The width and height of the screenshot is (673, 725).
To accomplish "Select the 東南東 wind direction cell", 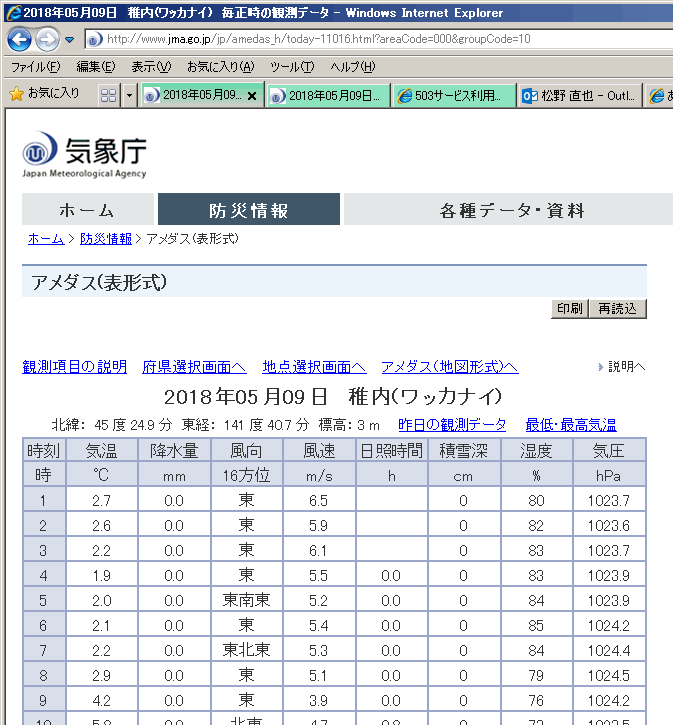I will coord(246,600).
